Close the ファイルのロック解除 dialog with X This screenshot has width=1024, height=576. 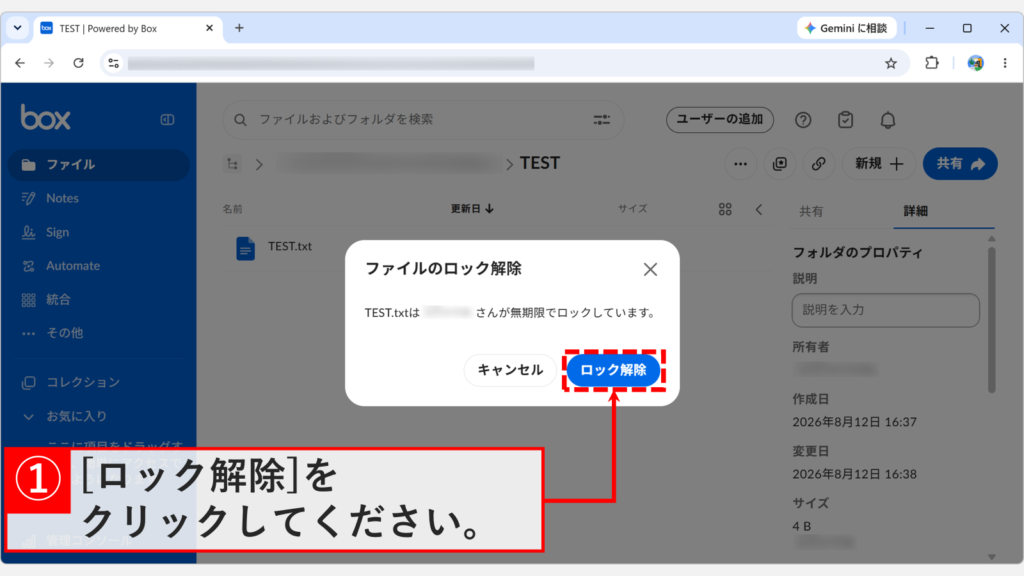click(650, 269)
